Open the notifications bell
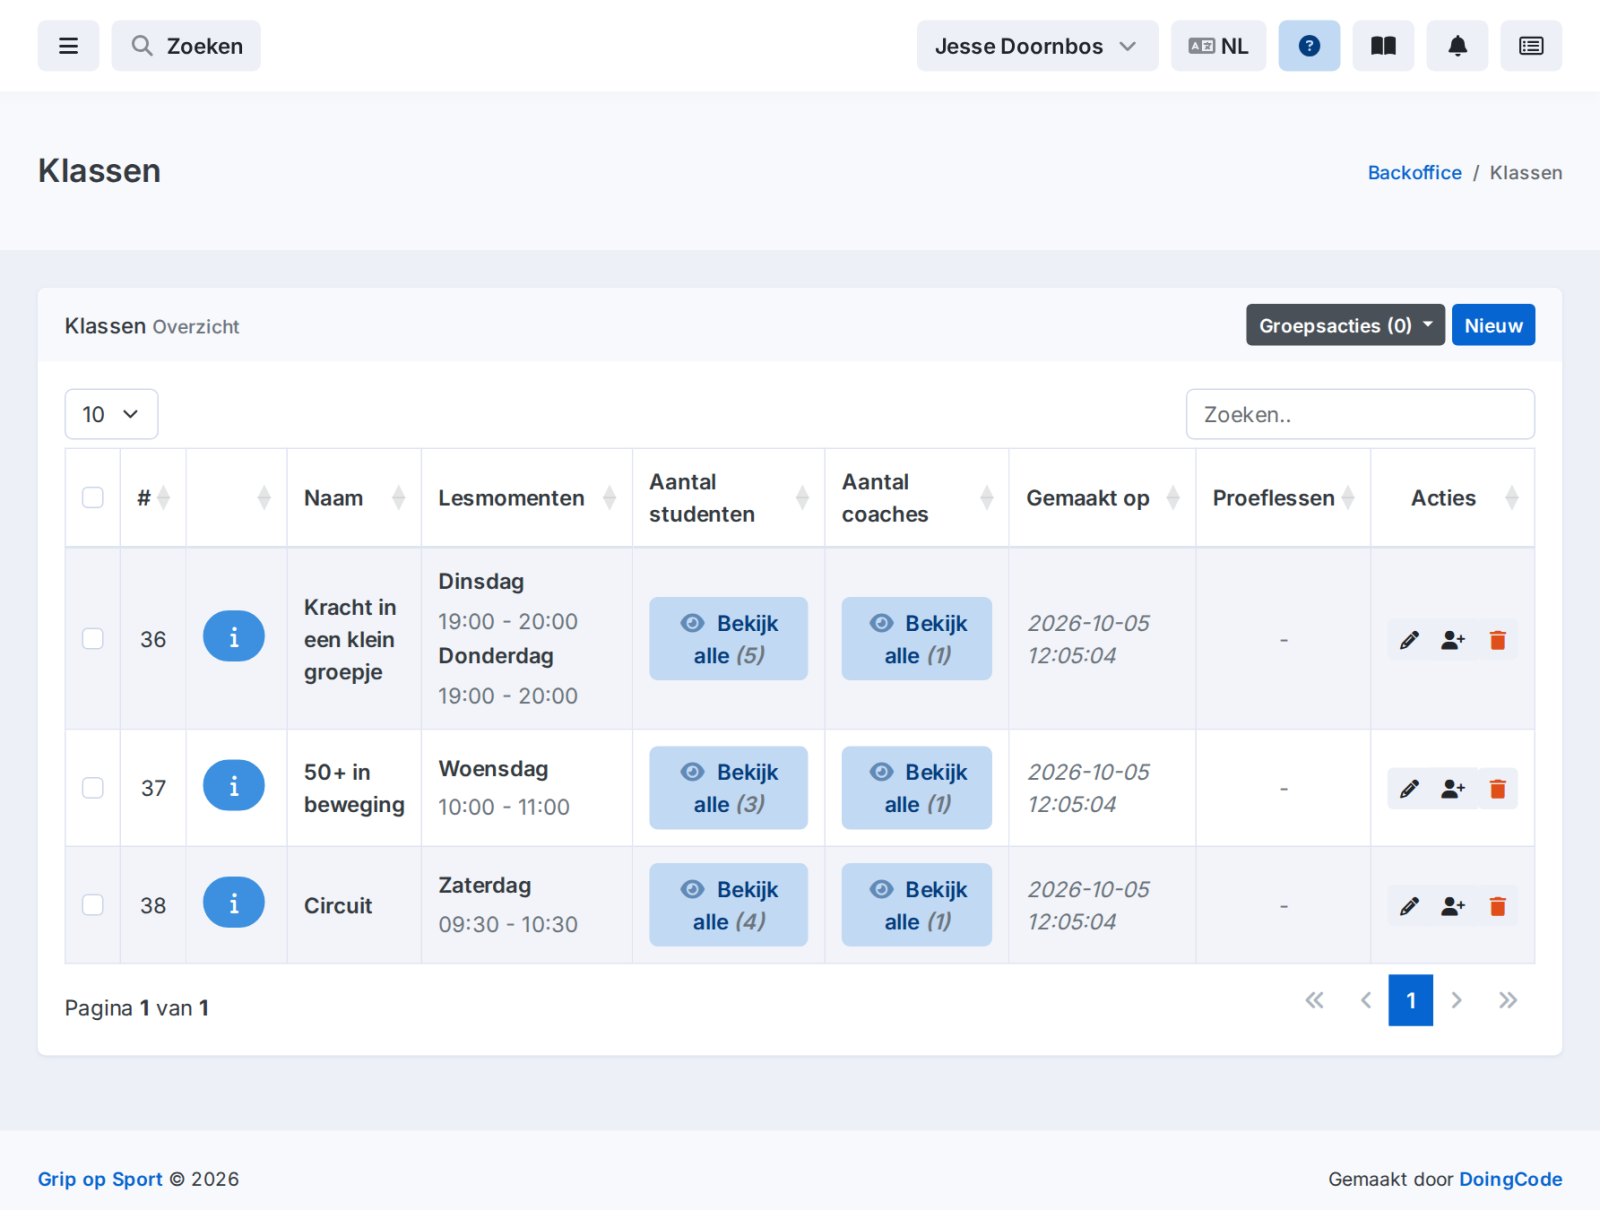Viewport: 1600px width, 1210px height. point(1457,46)
